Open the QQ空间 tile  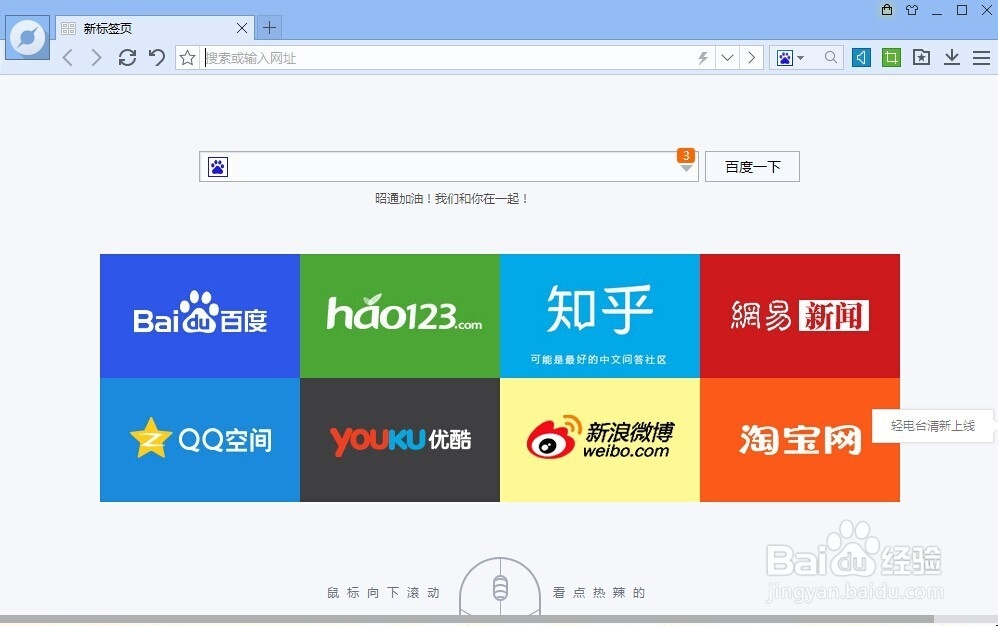point(200,440)
